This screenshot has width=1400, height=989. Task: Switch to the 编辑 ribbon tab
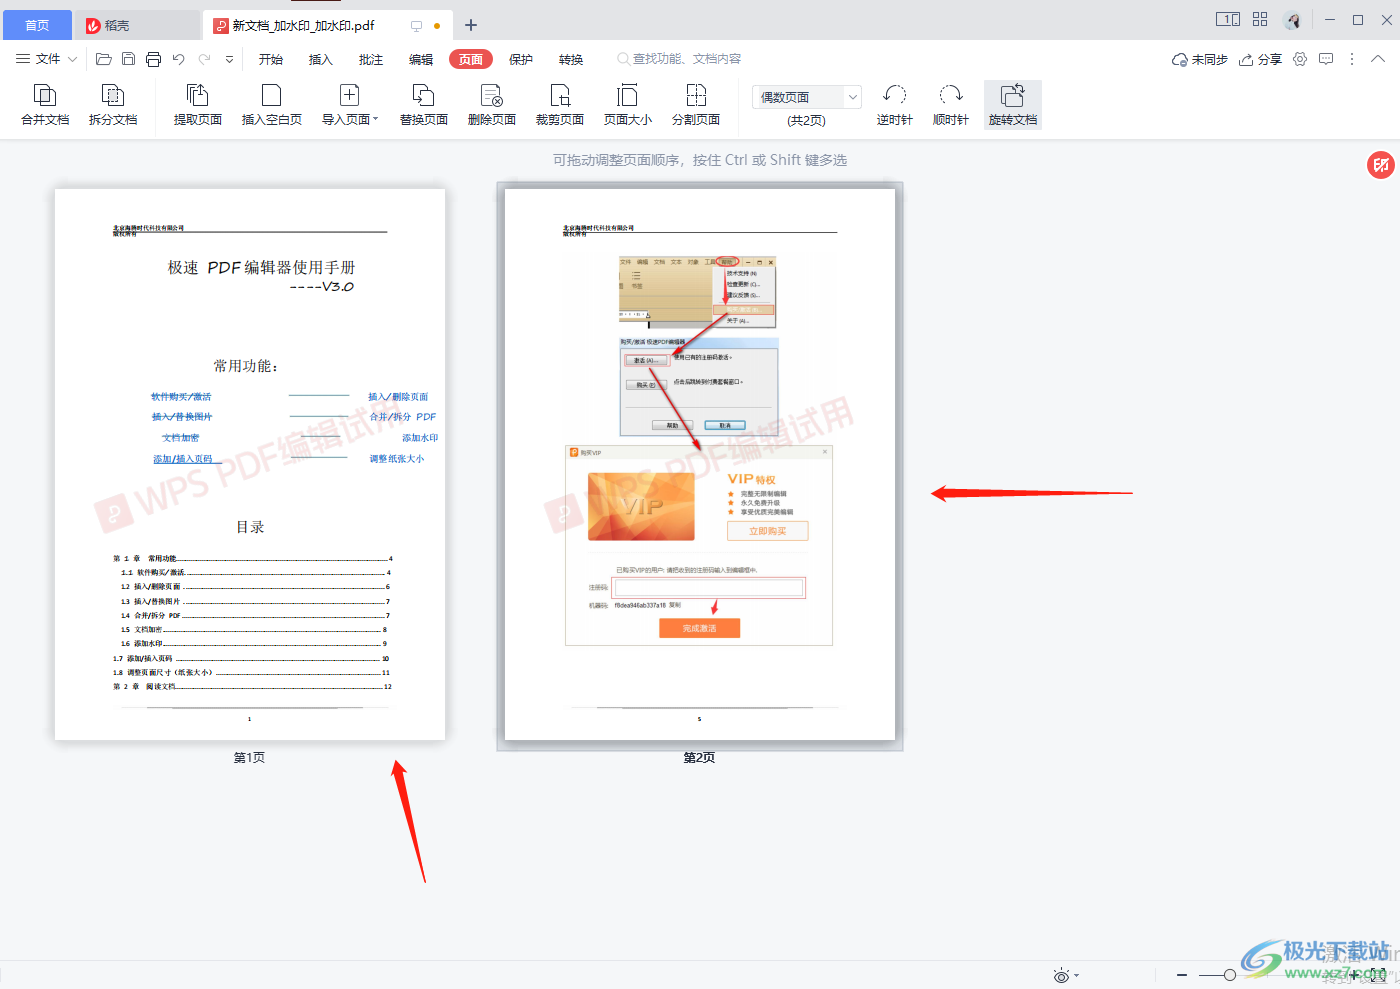(x=421, y=60)
